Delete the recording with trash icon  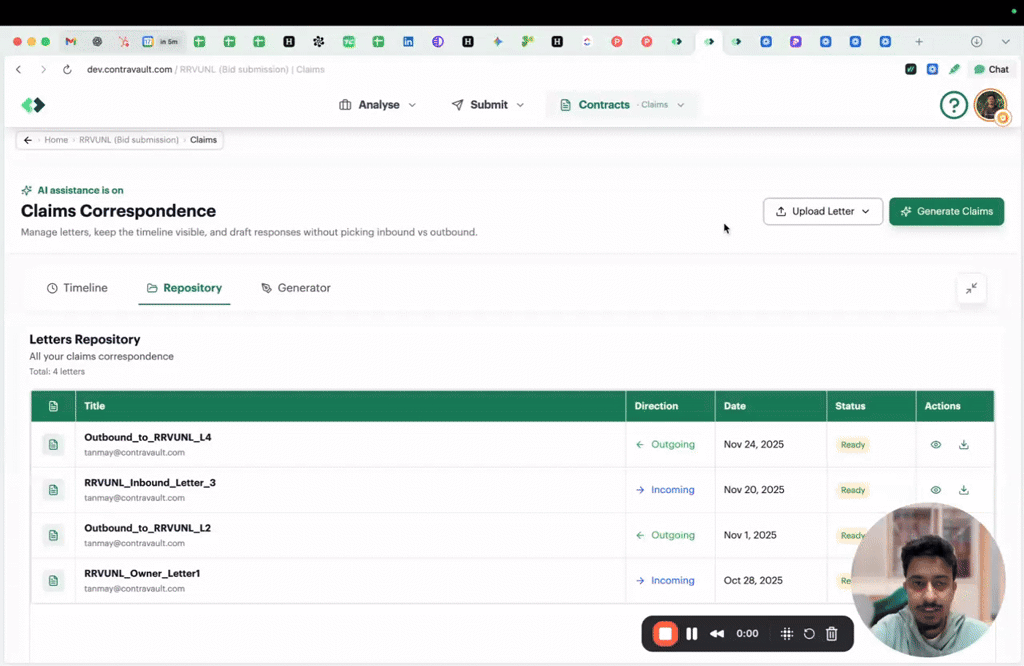pyautogui.click(x=831, y=634)
